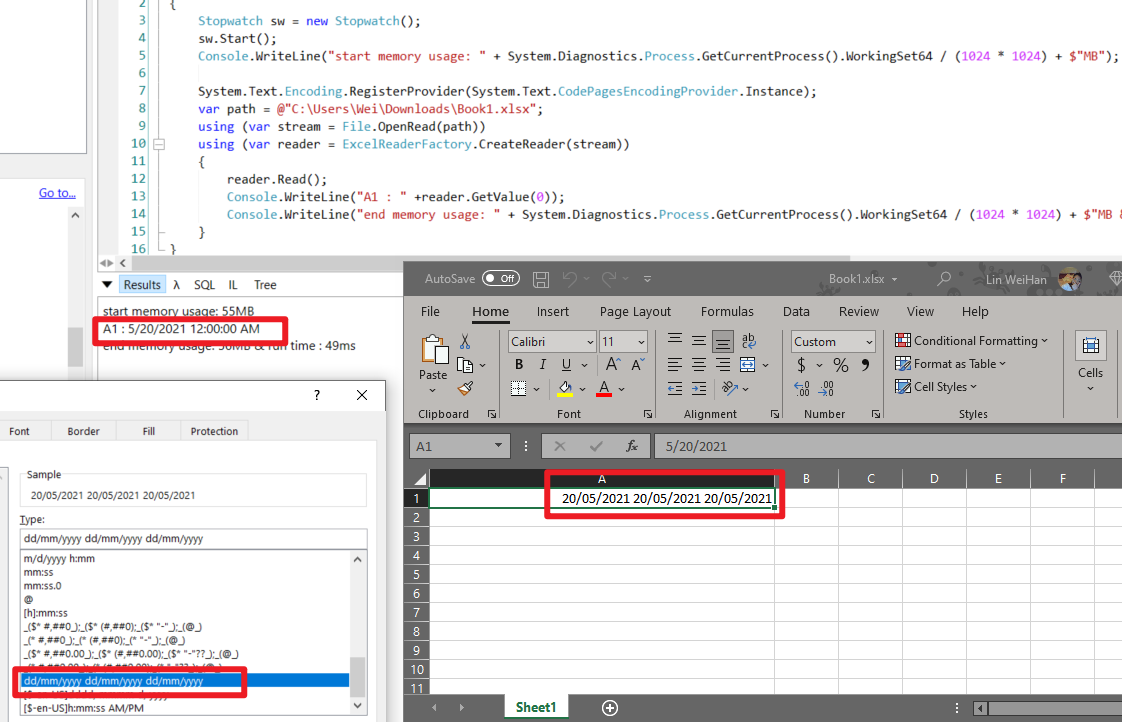The width and height of the screenshot is (1122, 722).
Task: Click the Insert Function fx button
Action: (x=631, y=446)
